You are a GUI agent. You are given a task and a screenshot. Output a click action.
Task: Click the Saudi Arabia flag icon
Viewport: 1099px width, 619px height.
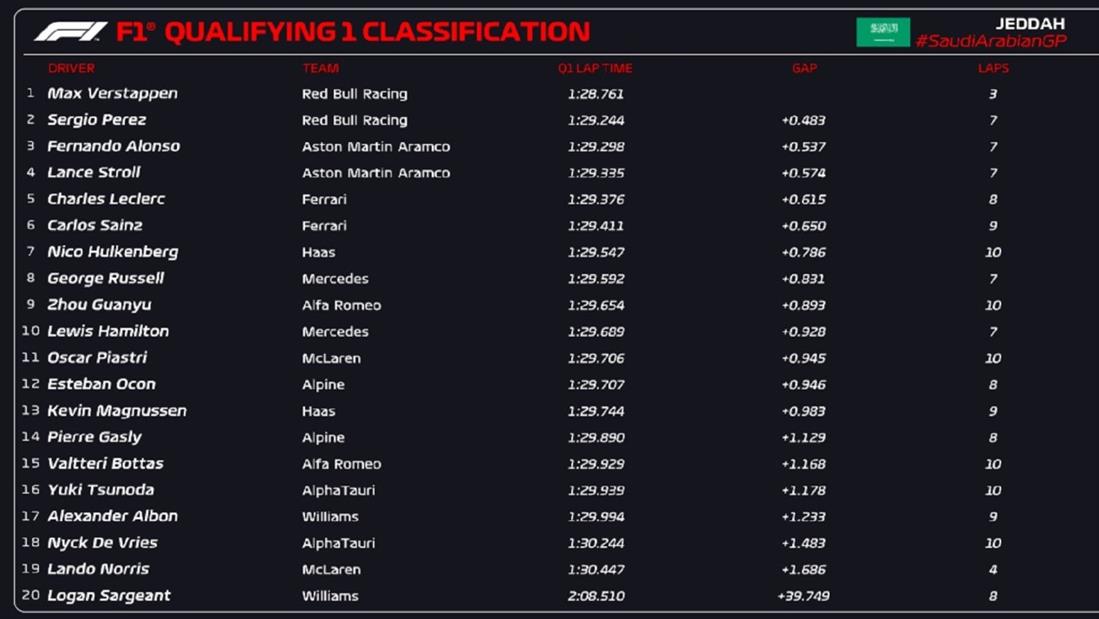point(883,32)
